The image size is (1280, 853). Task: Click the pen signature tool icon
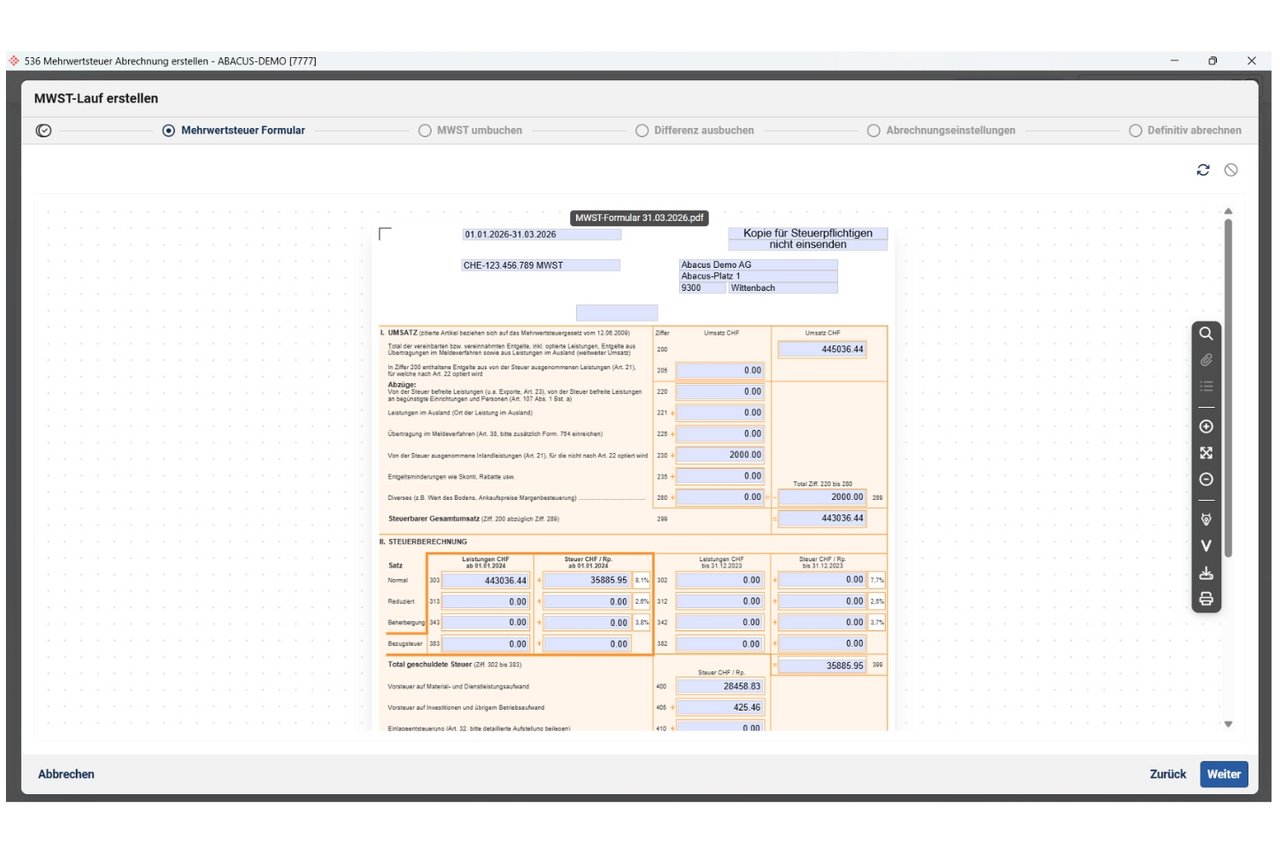click(1206, 520)
